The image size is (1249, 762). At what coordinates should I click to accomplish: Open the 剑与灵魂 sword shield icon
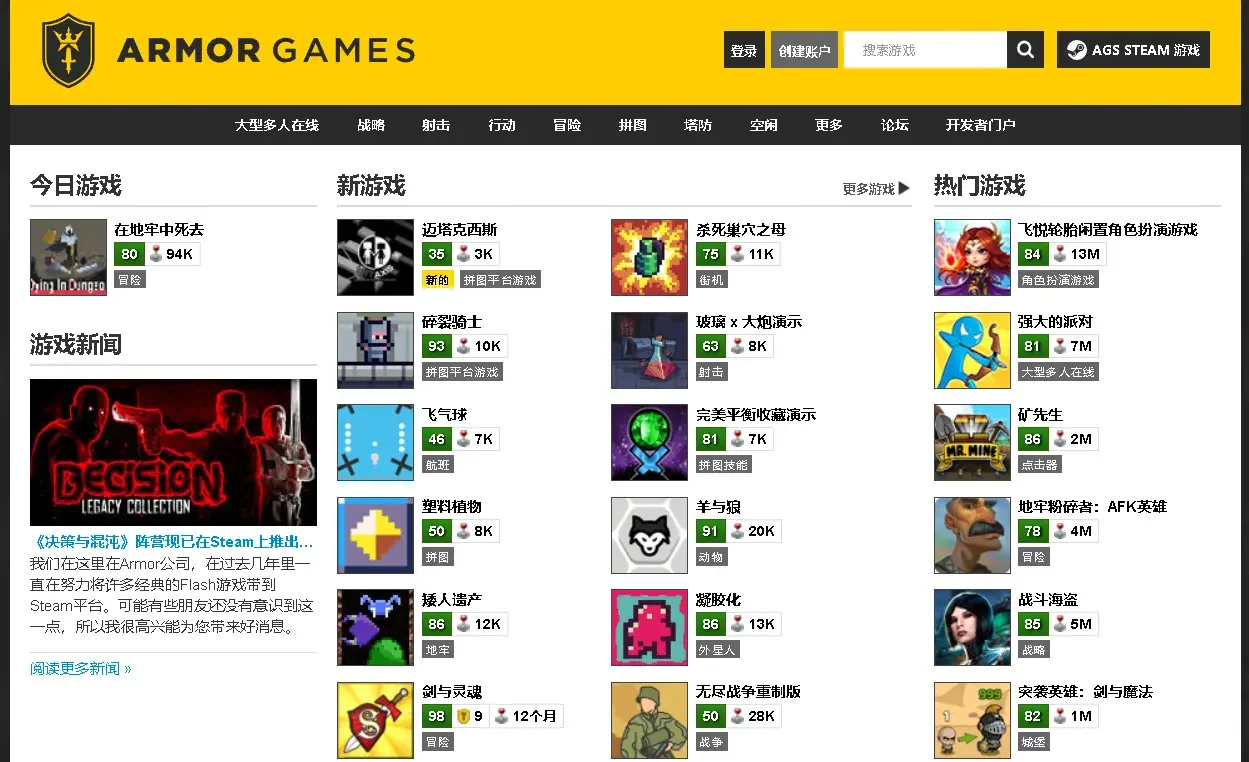pyautogui.click(x=375, y=720)
